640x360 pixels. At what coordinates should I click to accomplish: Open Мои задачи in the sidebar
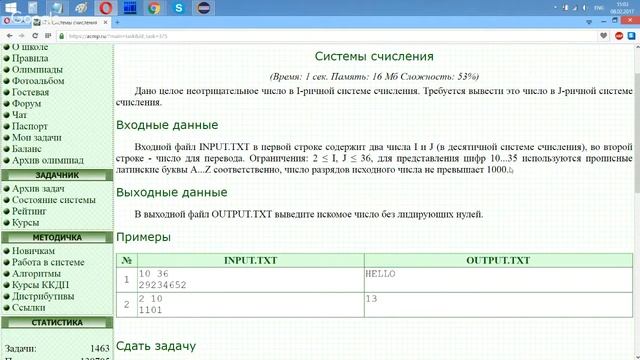pos(36,138)
